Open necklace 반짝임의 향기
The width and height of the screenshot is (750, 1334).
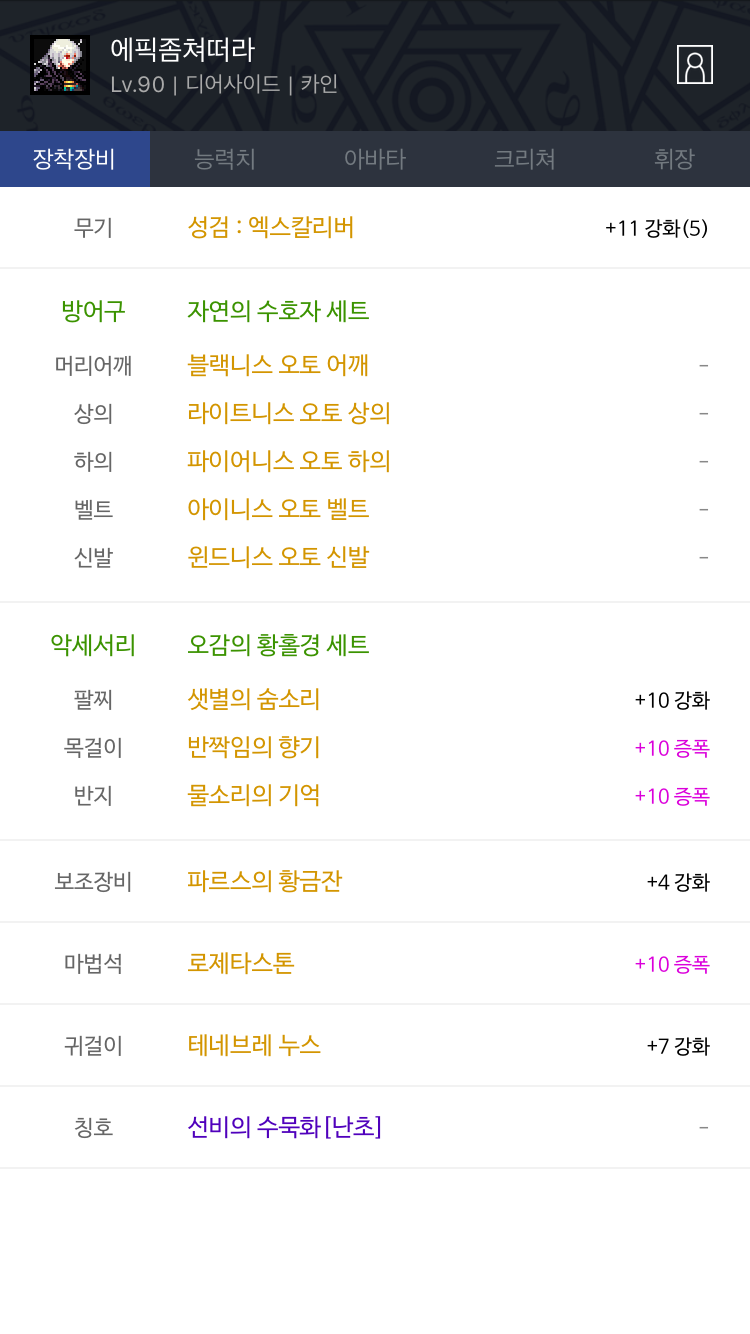coord(254,747)
